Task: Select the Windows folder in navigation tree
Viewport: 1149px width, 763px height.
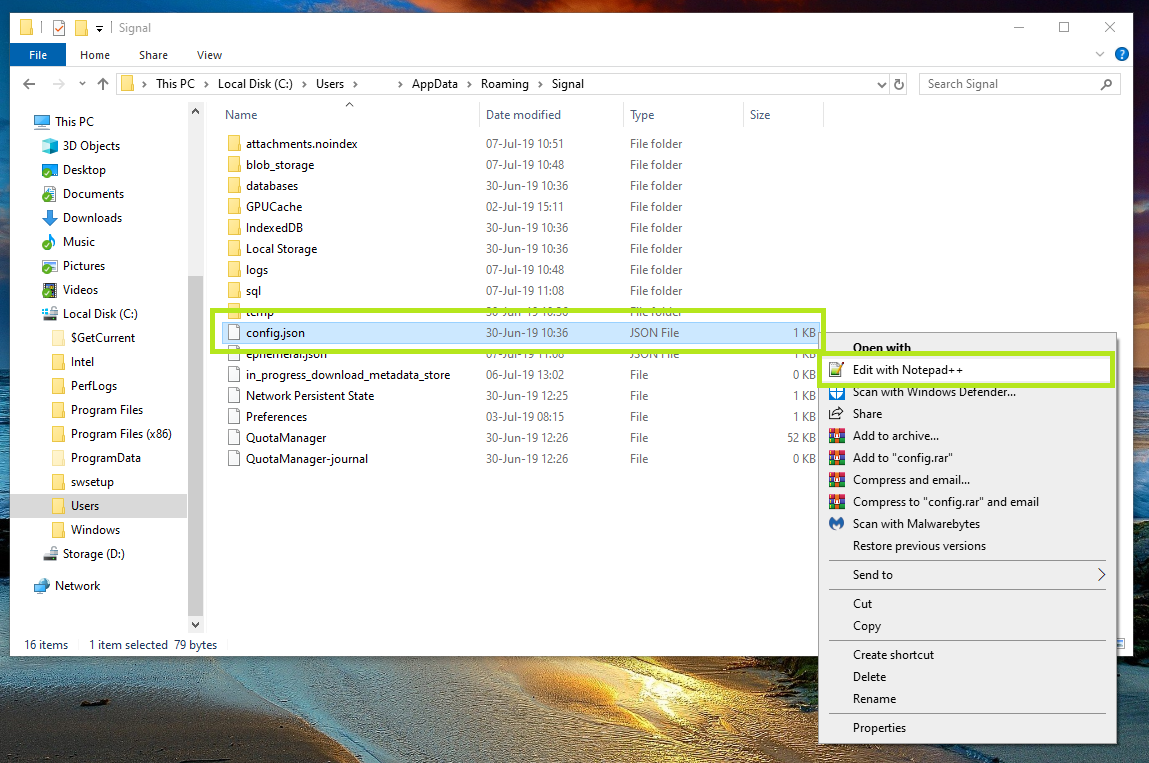Action: pyautogui.click(x=95, y=530)
